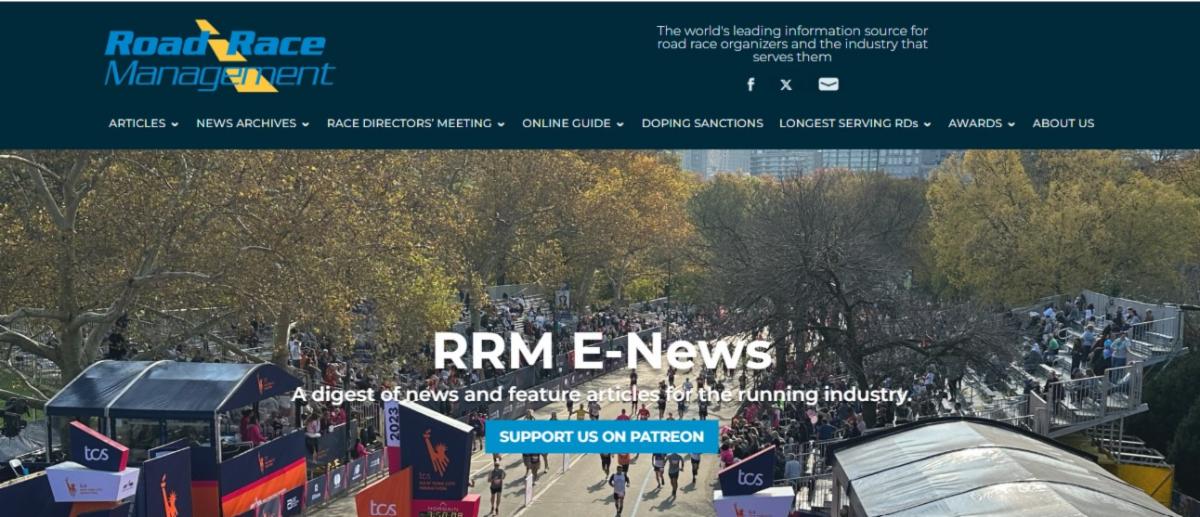The width and height of the screenshot is (1200, 517).
Task: Click the Support Us on Patreon button
Action: (602, 437)
